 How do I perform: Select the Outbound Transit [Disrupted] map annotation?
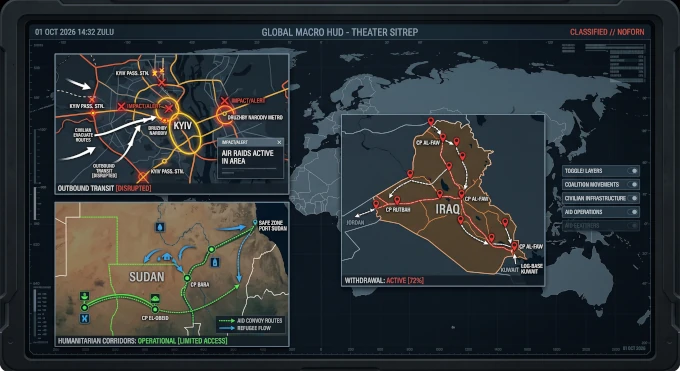[105, 171]
